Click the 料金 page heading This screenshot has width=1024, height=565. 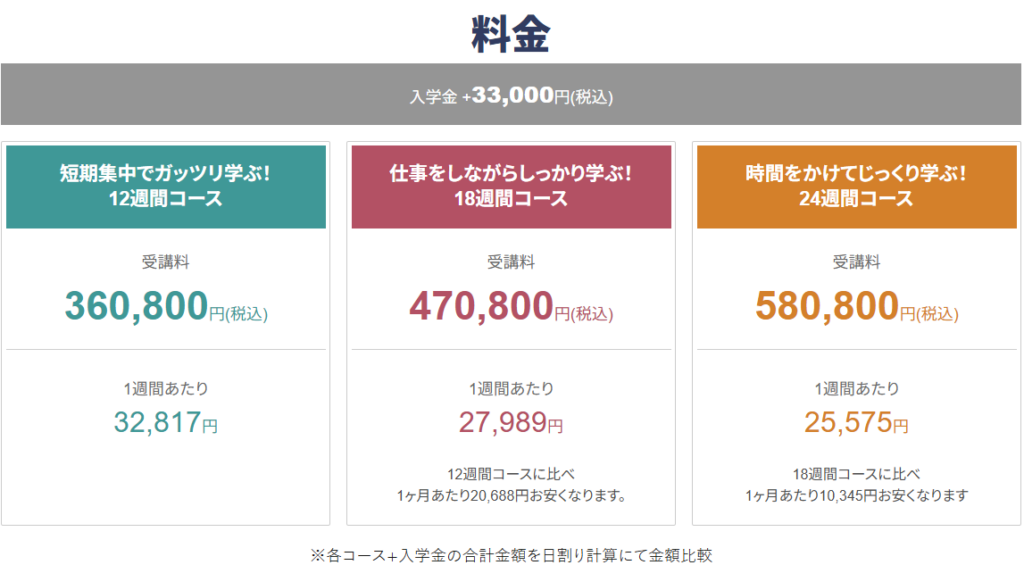pos(511,34)
